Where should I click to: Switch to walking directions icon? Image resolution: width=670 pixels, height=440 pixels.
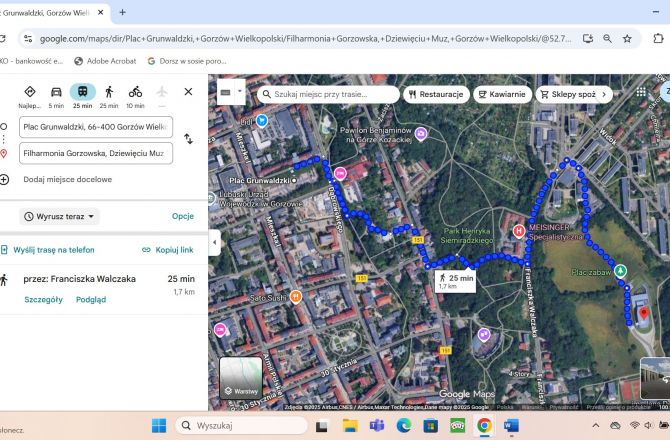pyautogui.click(x=109, y=92)
